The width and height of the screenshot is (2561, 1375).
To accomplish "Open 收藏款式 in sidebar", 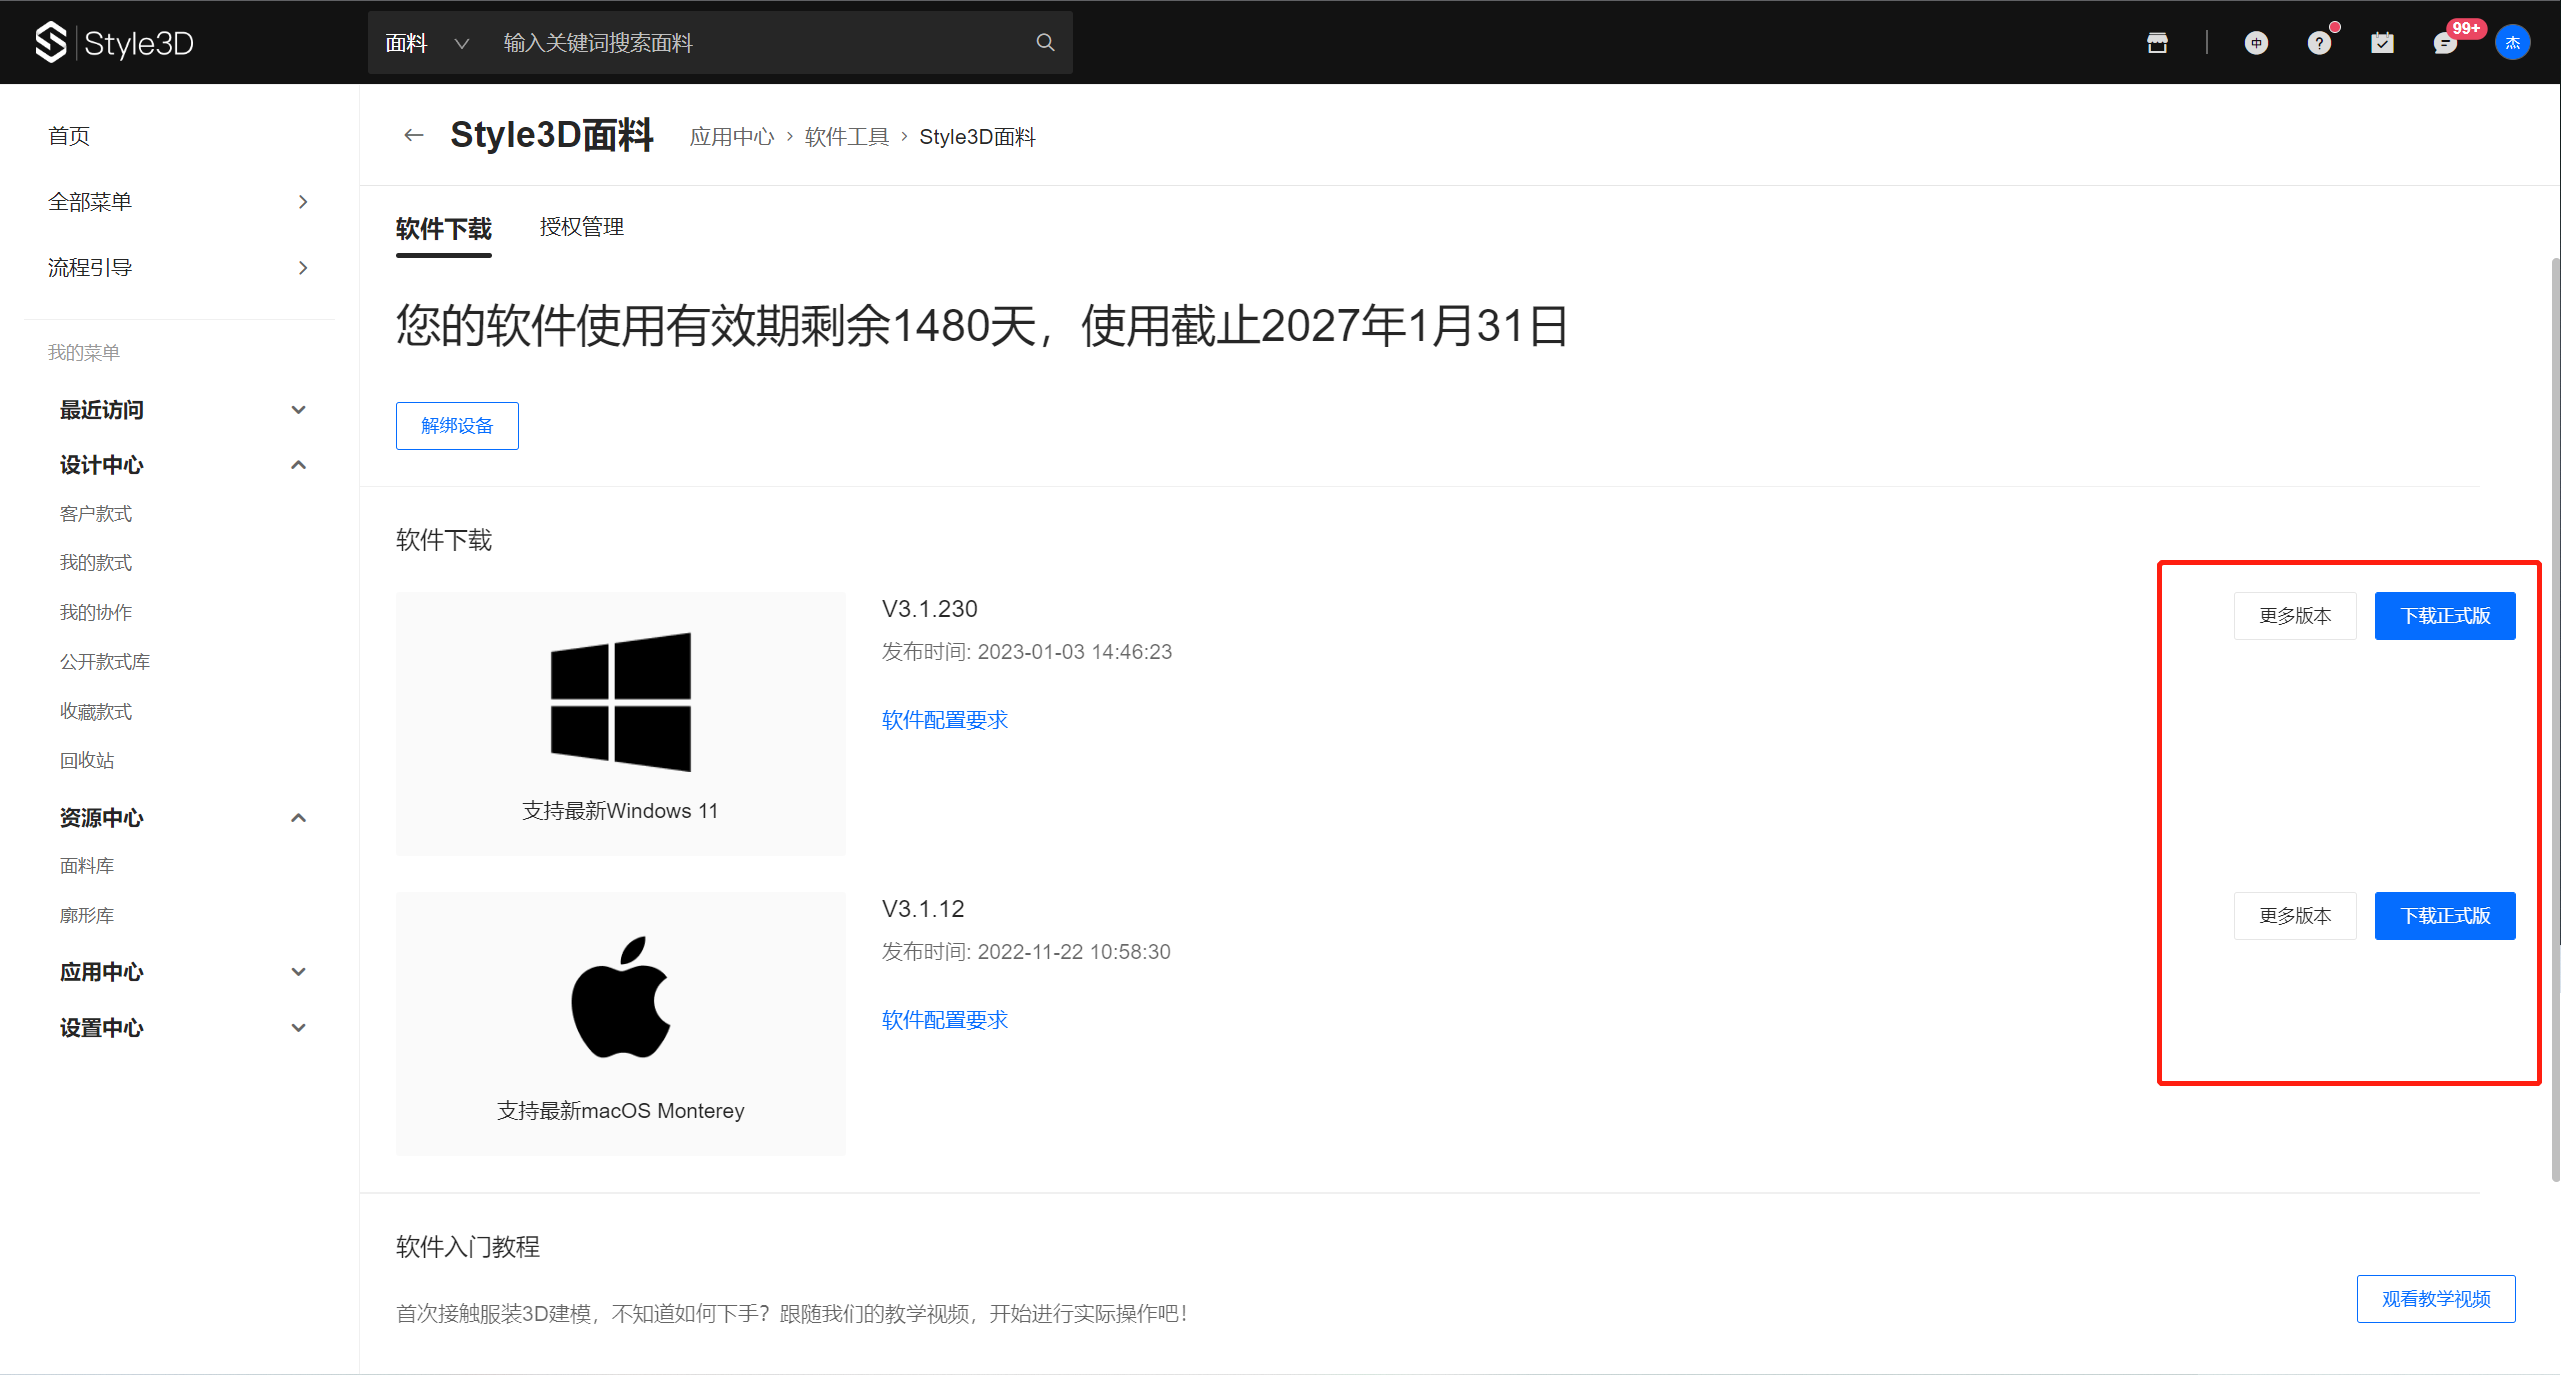I will point(96,712).
